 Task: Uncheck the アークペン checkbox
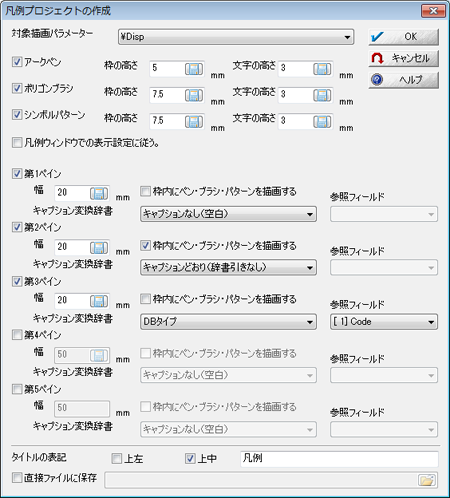tap(17, 62)
